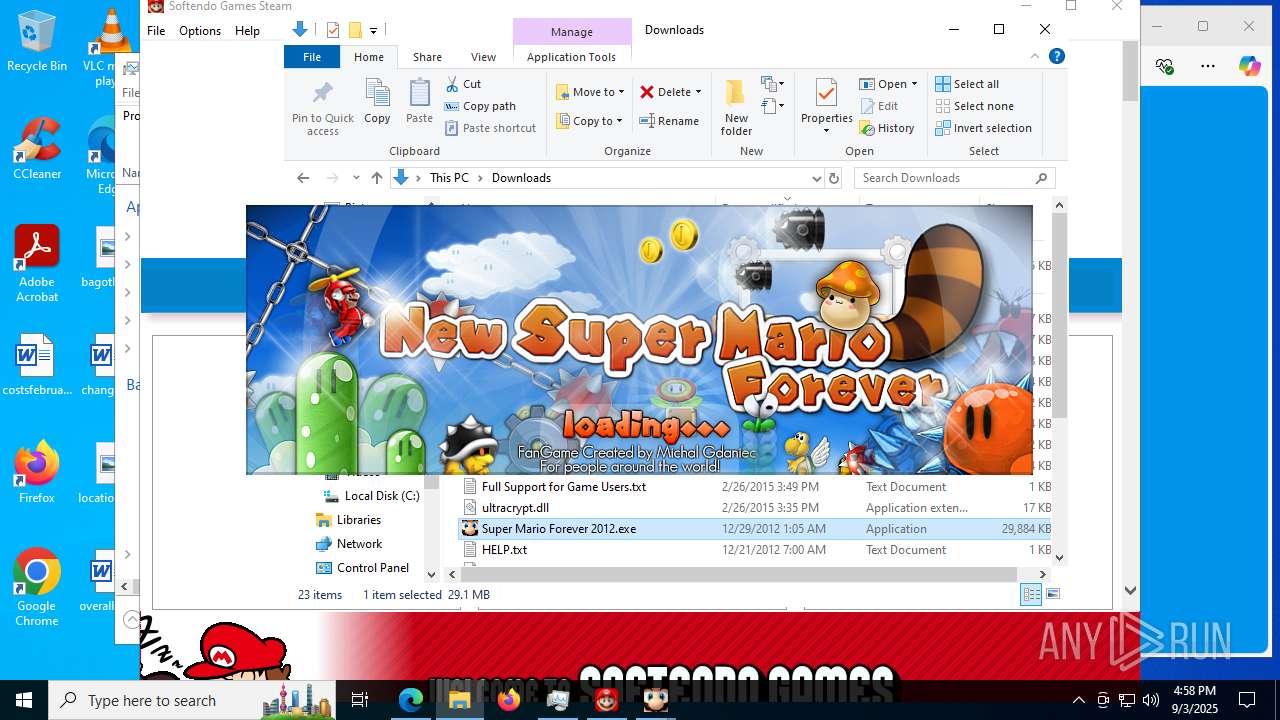The width and height of the screenshot is (1280, 720).
Task: Open the recent locations dropdown arrow
Action: (x=356, y=178)
